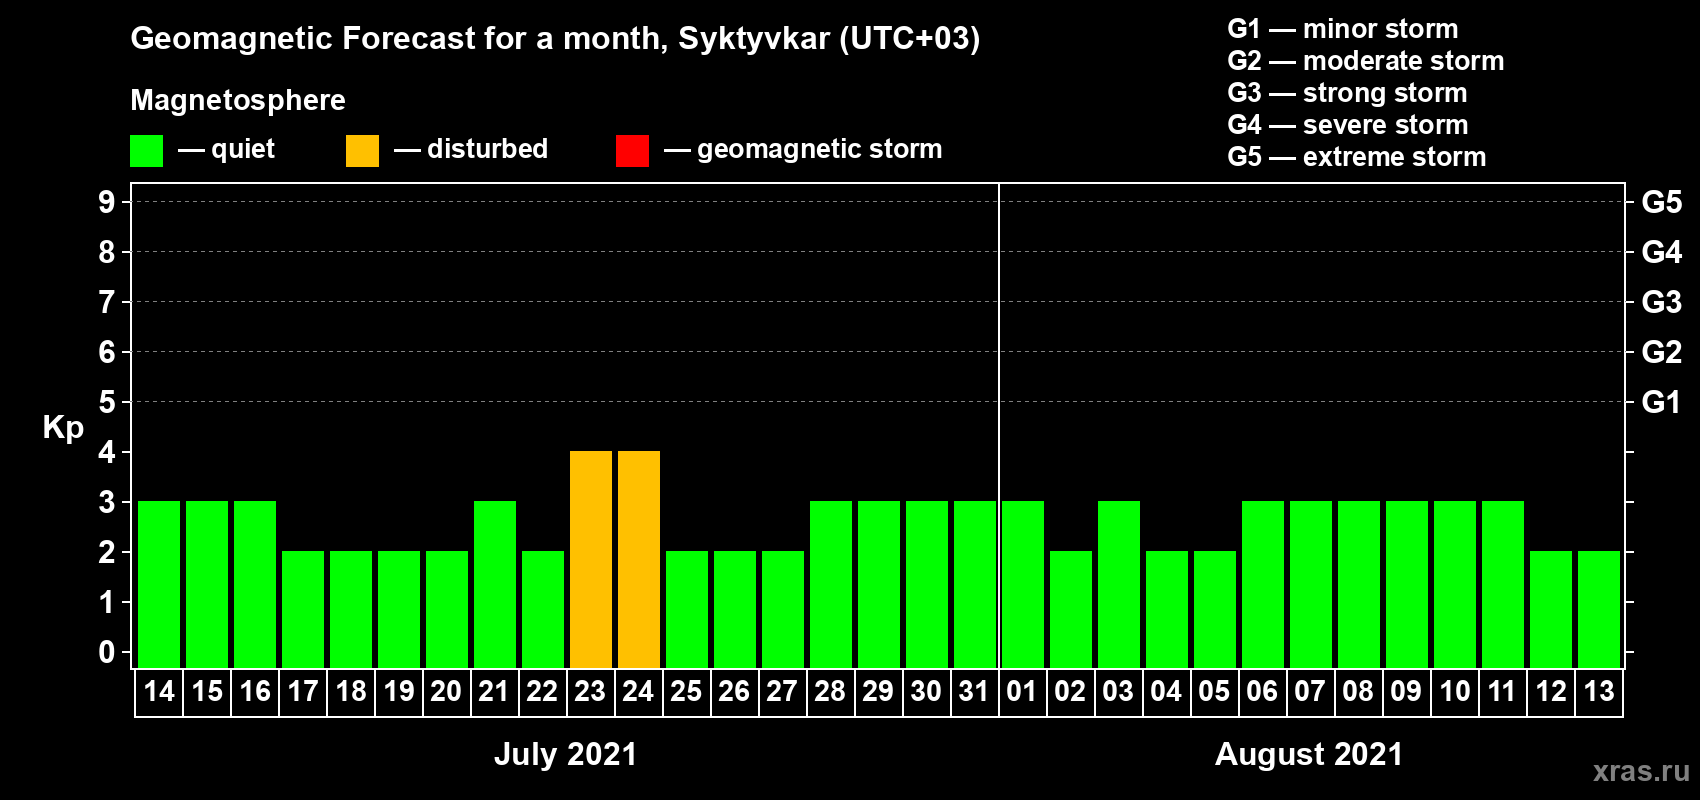Click the '— quiet' legend text

point(226,149)
